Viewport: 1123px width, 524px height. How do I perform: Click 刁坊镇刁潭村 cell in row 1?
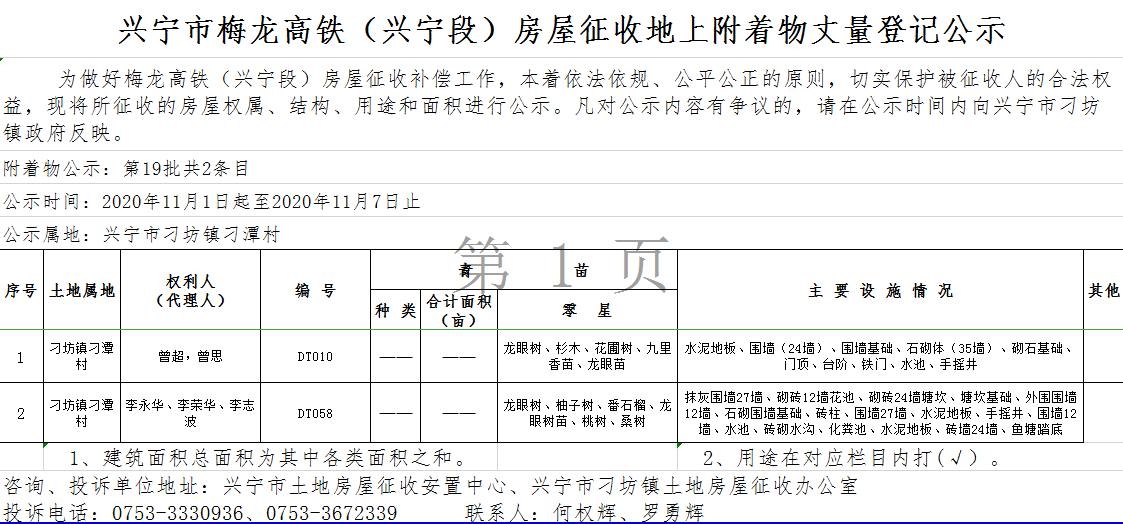pos(82,356)
